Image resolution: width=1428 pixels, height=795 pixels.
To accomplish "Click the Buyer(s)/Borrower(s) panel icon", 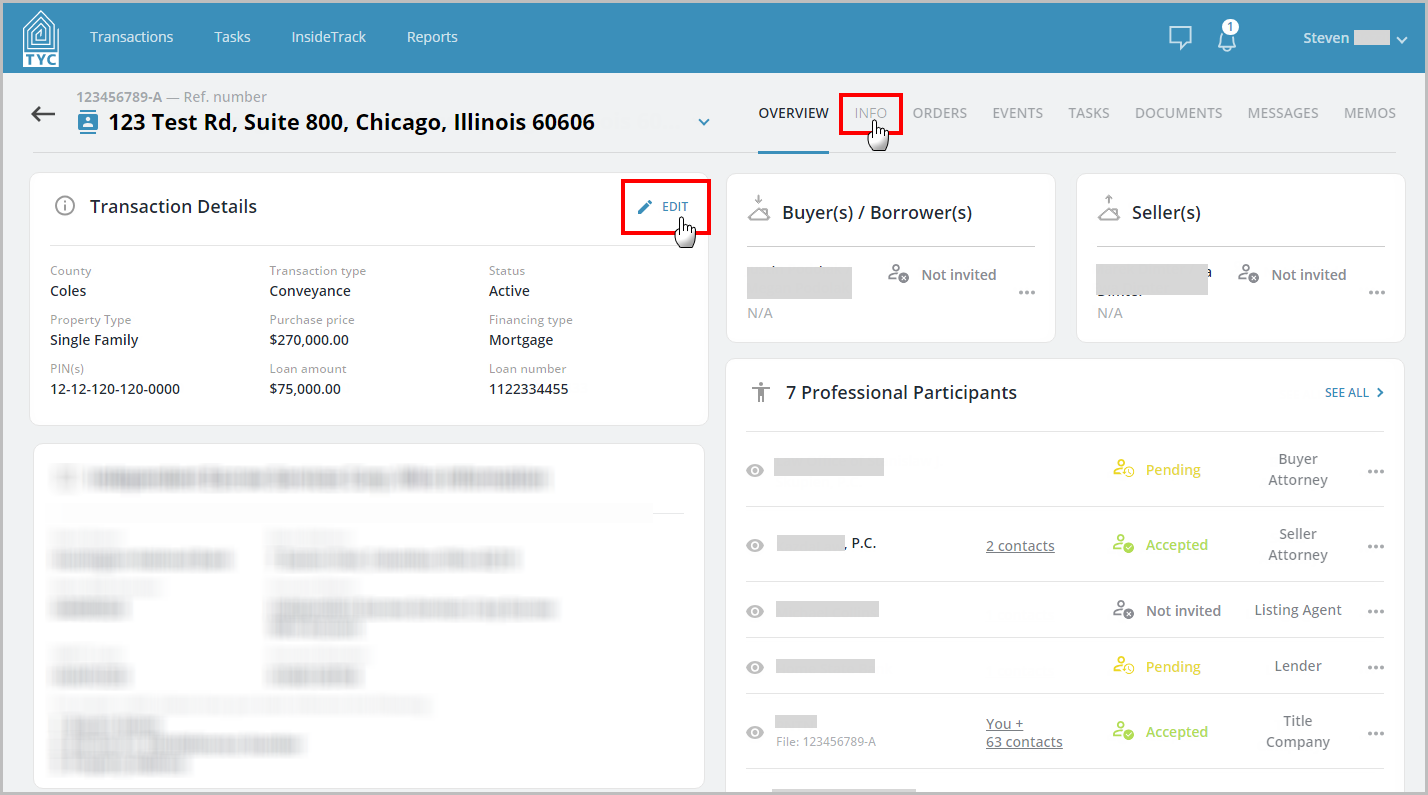I will [759, 211].
